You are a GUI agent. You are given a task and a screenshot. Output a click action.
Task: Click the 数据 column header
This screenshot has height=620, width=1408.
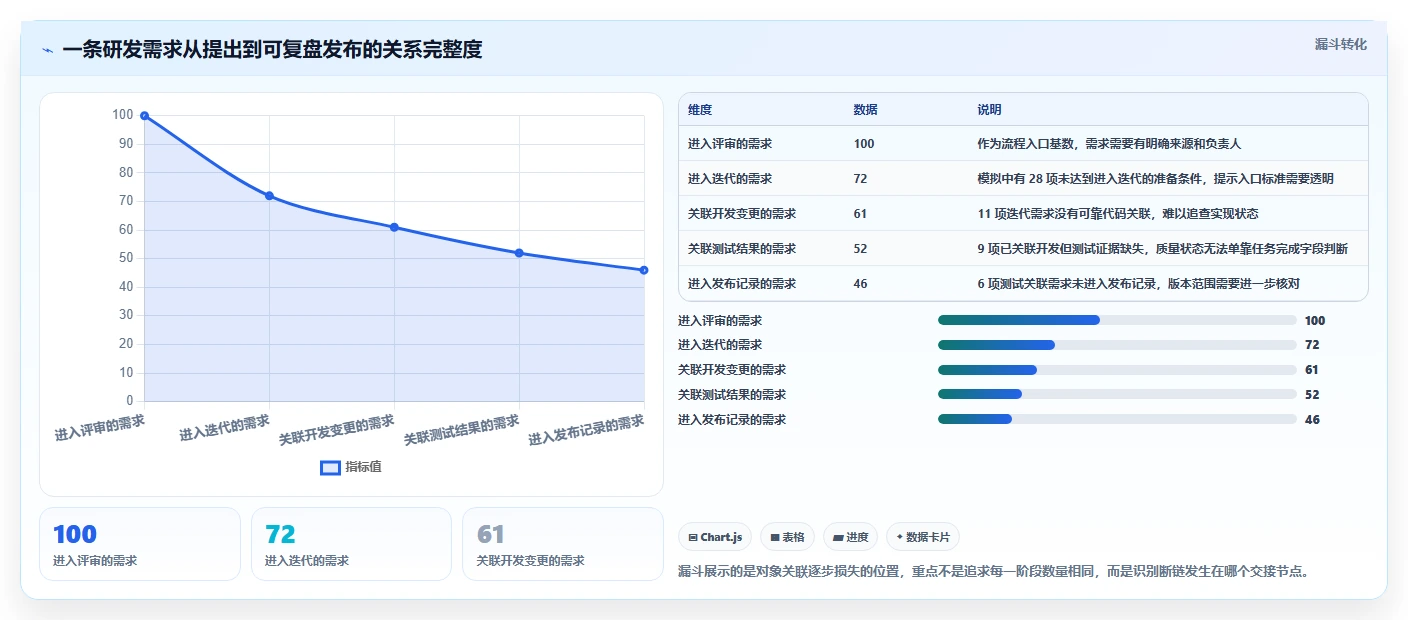[865, 109]
